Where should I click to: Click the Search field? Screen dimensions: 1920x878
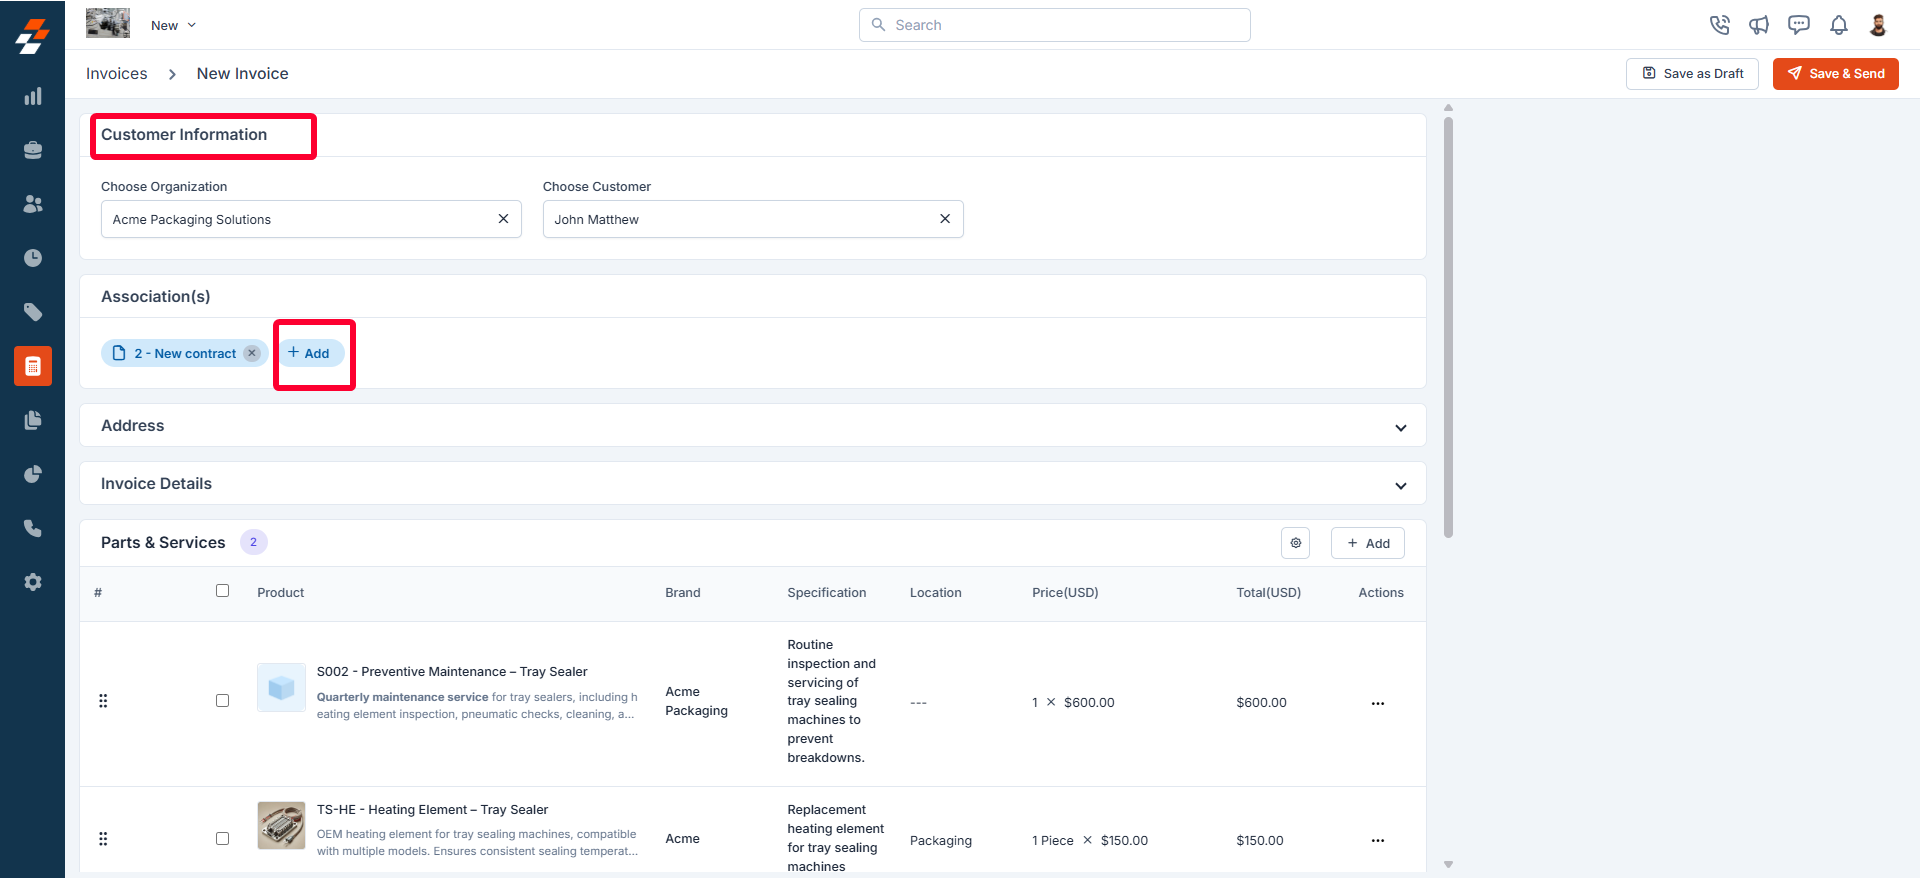click(x=1055, y=25)
